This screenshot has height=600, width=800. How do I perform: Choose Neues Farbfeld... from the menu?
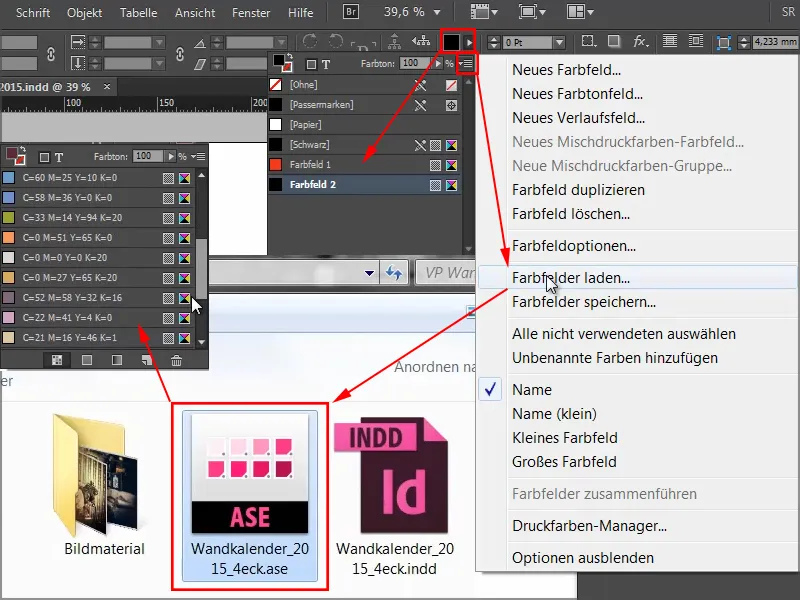566,70
